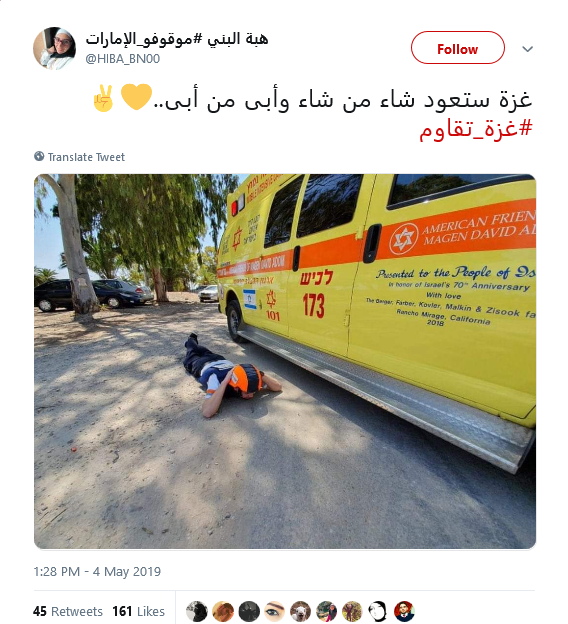Open the ambulance photo in the tweet
Viewport: 568px width, 624px height.
tap(285, 361)
